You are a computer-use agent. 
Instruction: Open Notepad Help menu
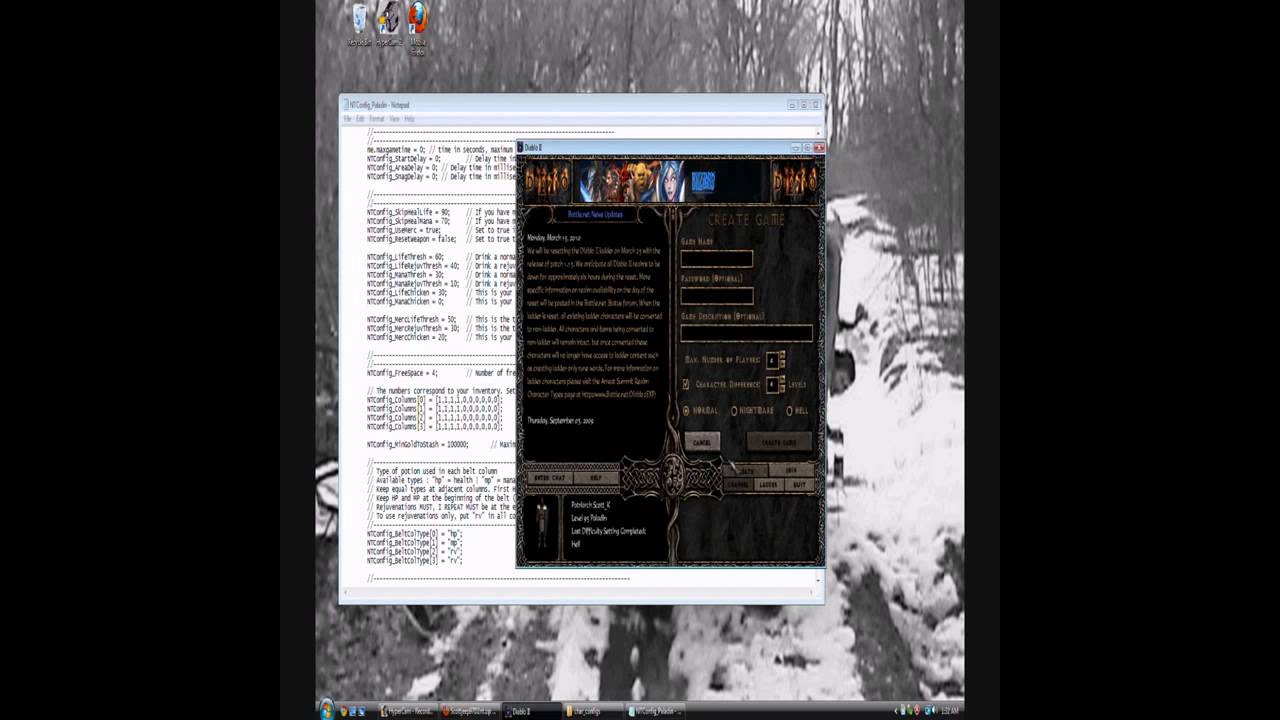(x=409, y=119)
